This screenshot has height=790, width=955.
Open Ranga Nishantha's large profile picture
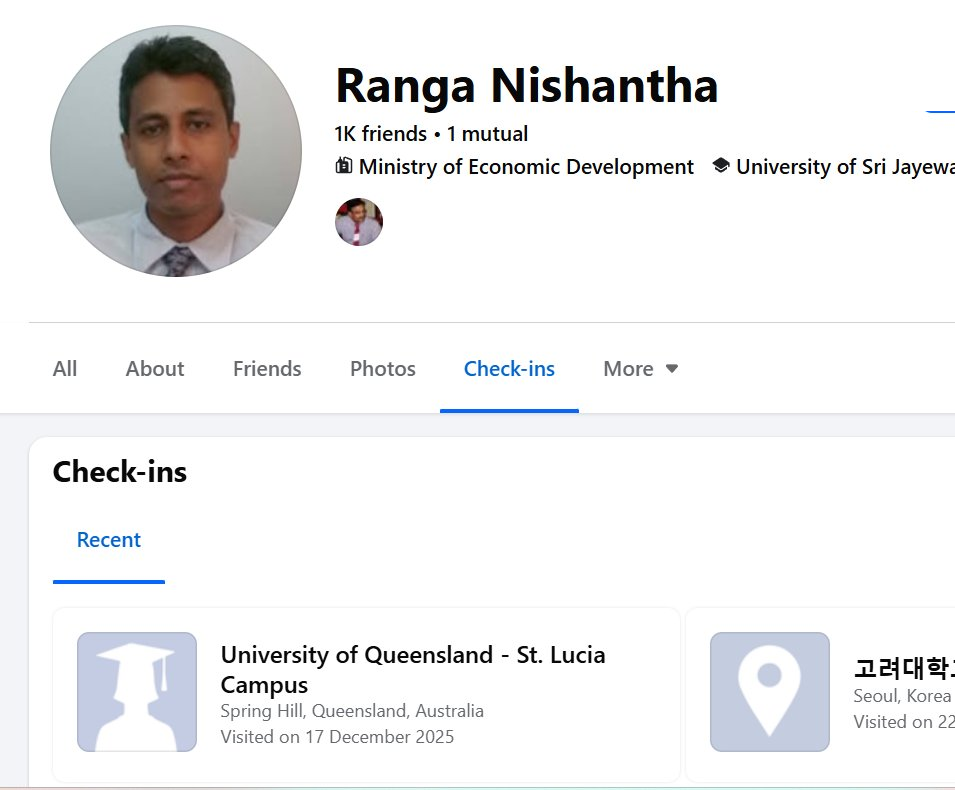pos(176,150)
